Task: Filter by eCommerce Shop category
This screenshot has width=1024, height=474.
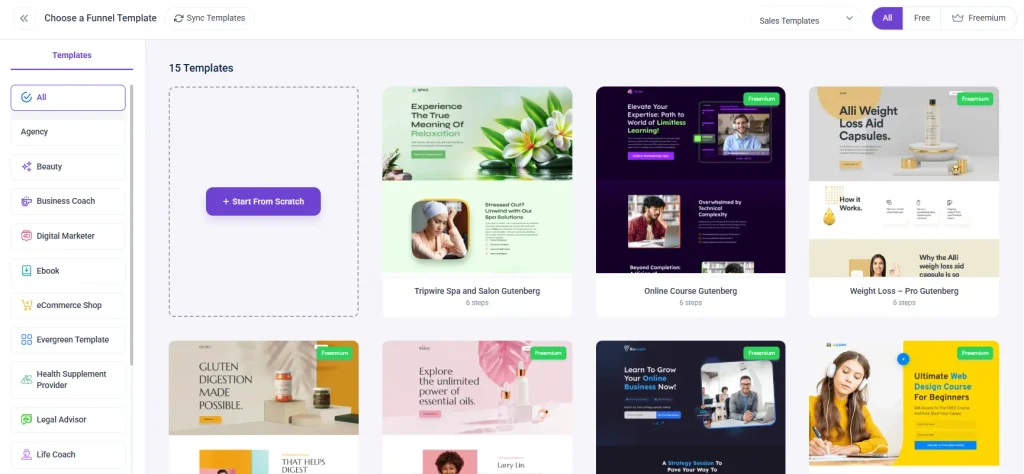Action: click(x=68, y=305)
